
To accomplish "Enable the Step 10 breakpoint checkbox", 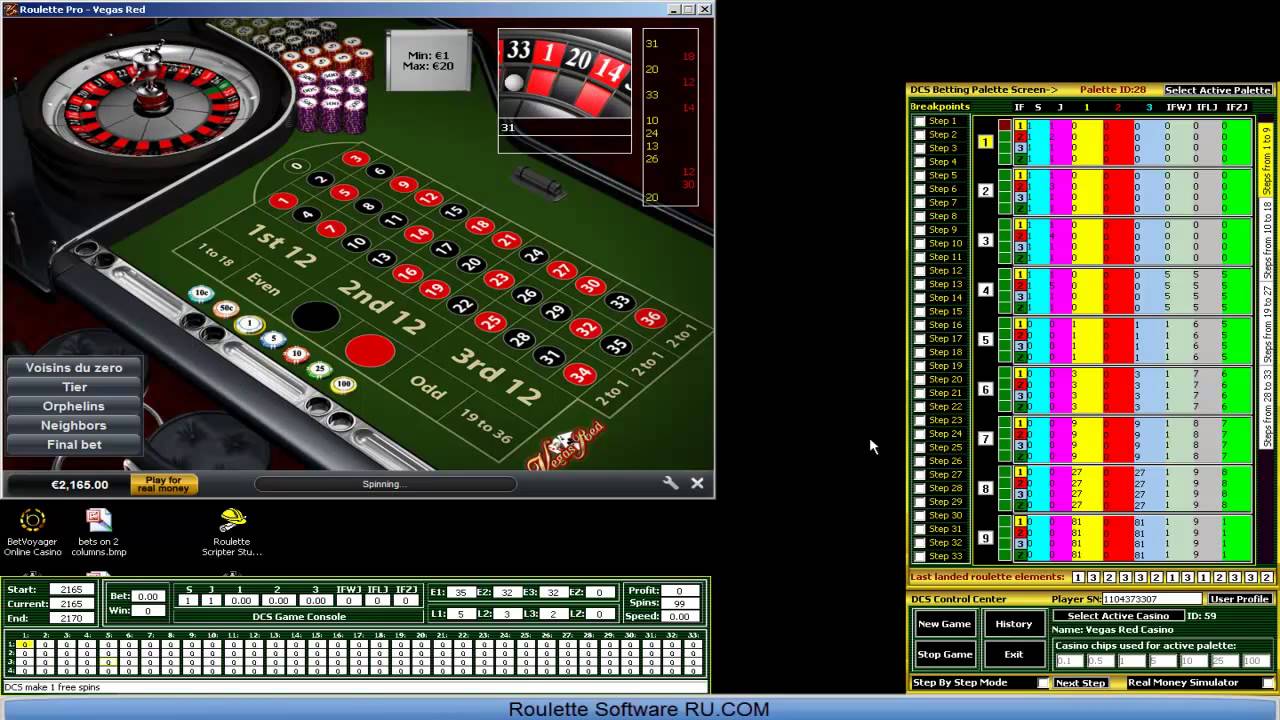I will click(x=920, y=244).
